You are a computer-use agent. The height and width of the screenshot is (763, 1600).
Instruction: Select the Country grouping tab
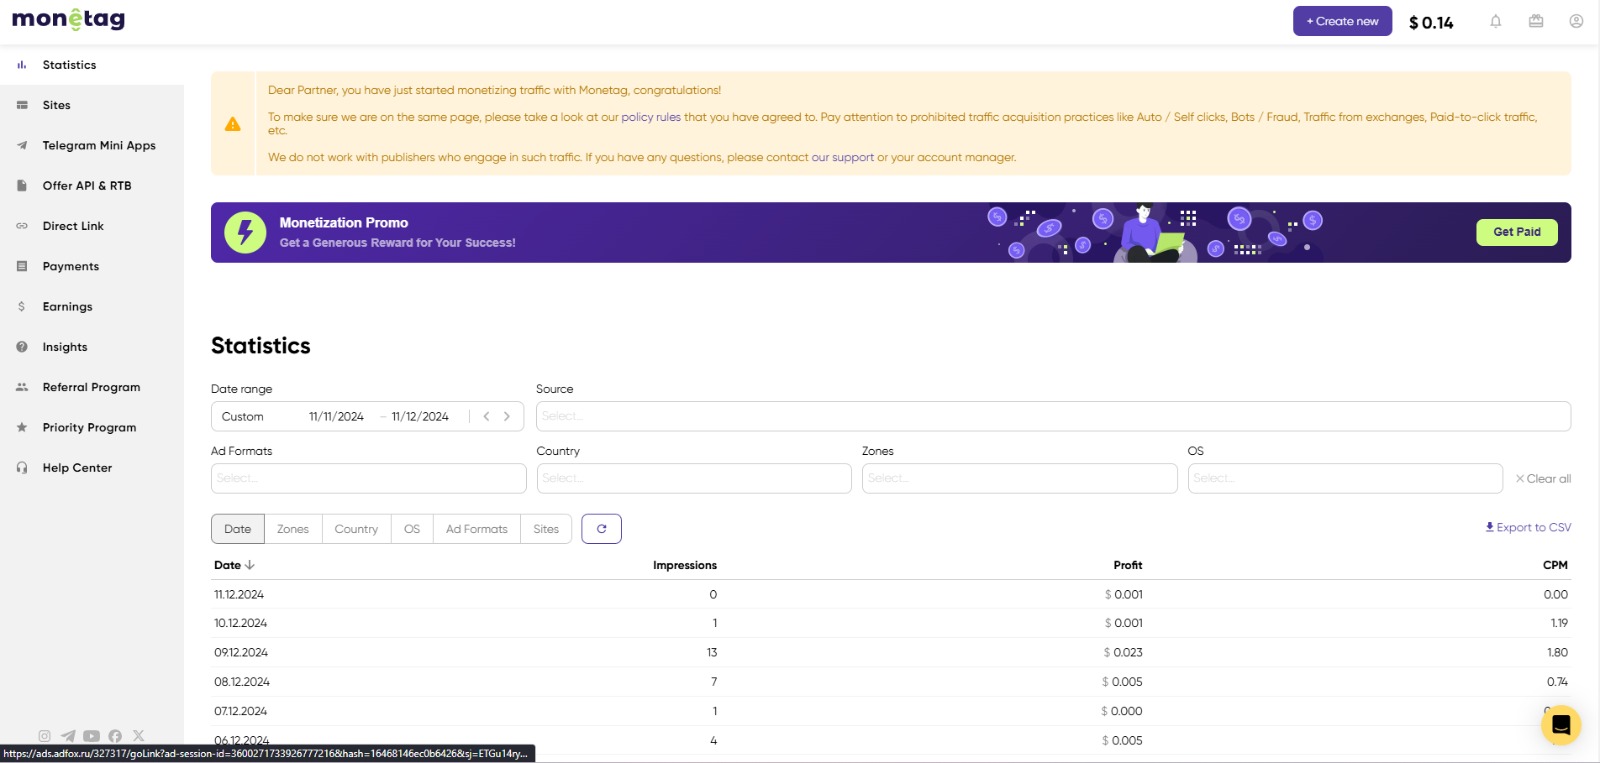(x=356, y=529)
